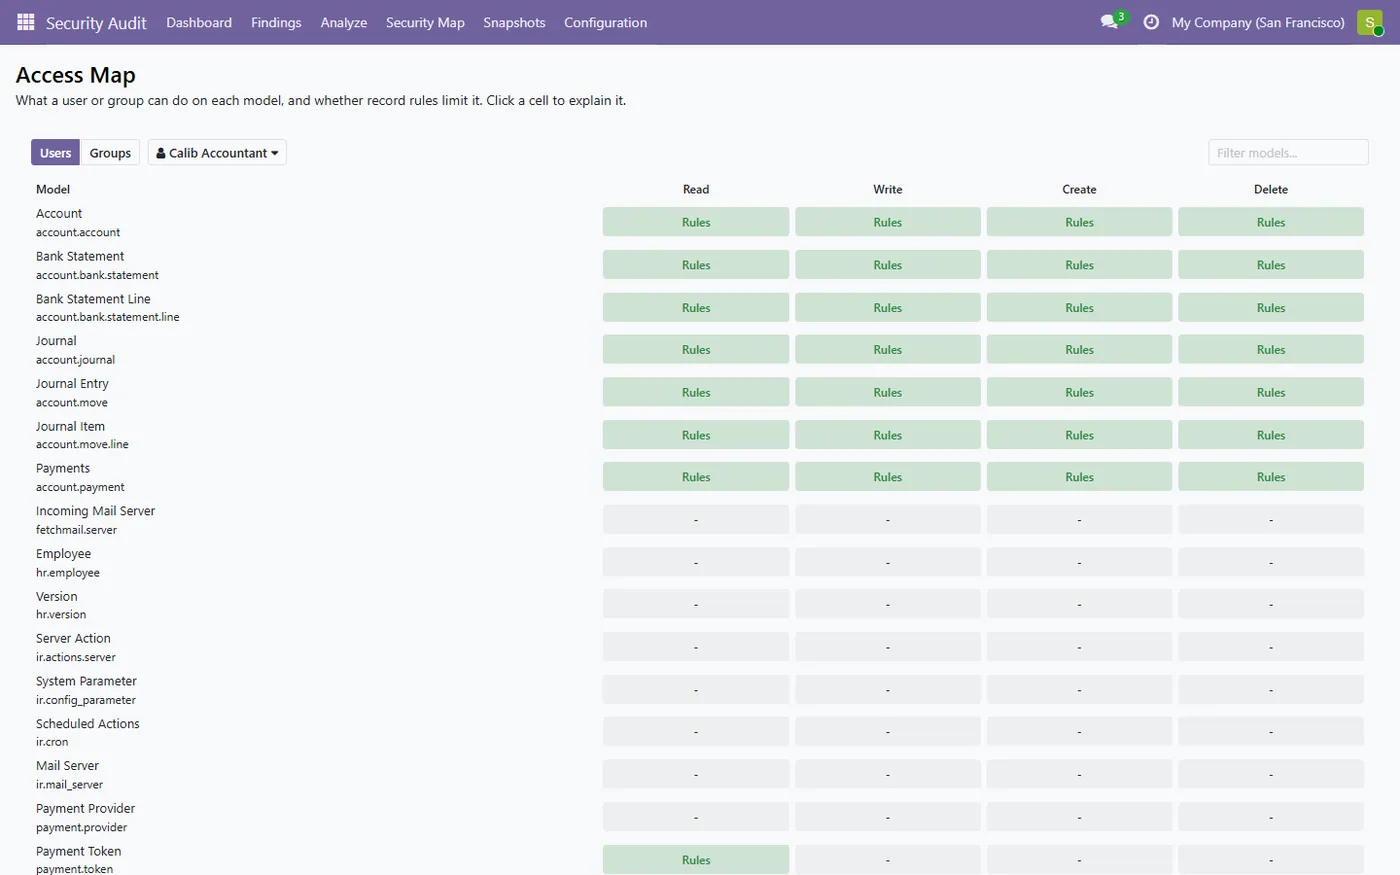Viewport: 1400px width, 875px height.
Task: Click the Write column header
Action: (888, 189)
